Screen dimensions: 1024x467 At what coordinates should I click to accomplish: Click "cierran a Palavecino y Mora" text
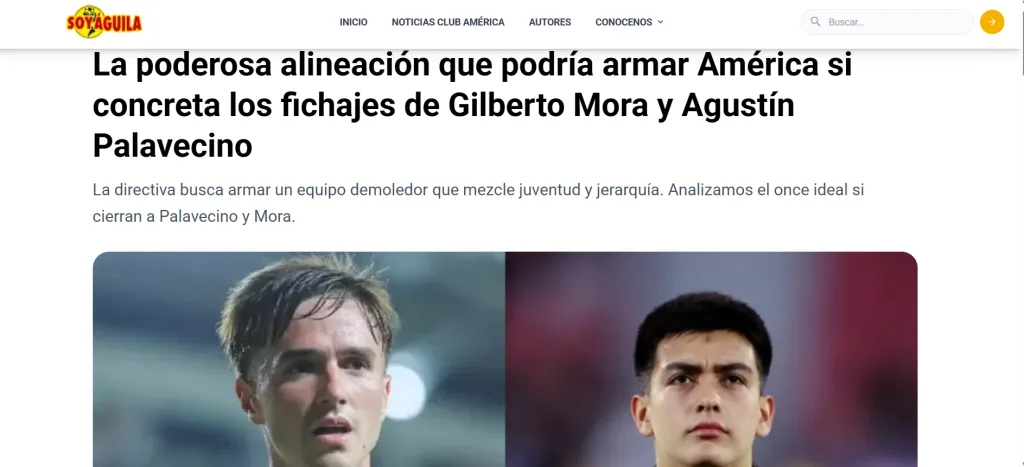pyautogui.click(x=194, y=217)
